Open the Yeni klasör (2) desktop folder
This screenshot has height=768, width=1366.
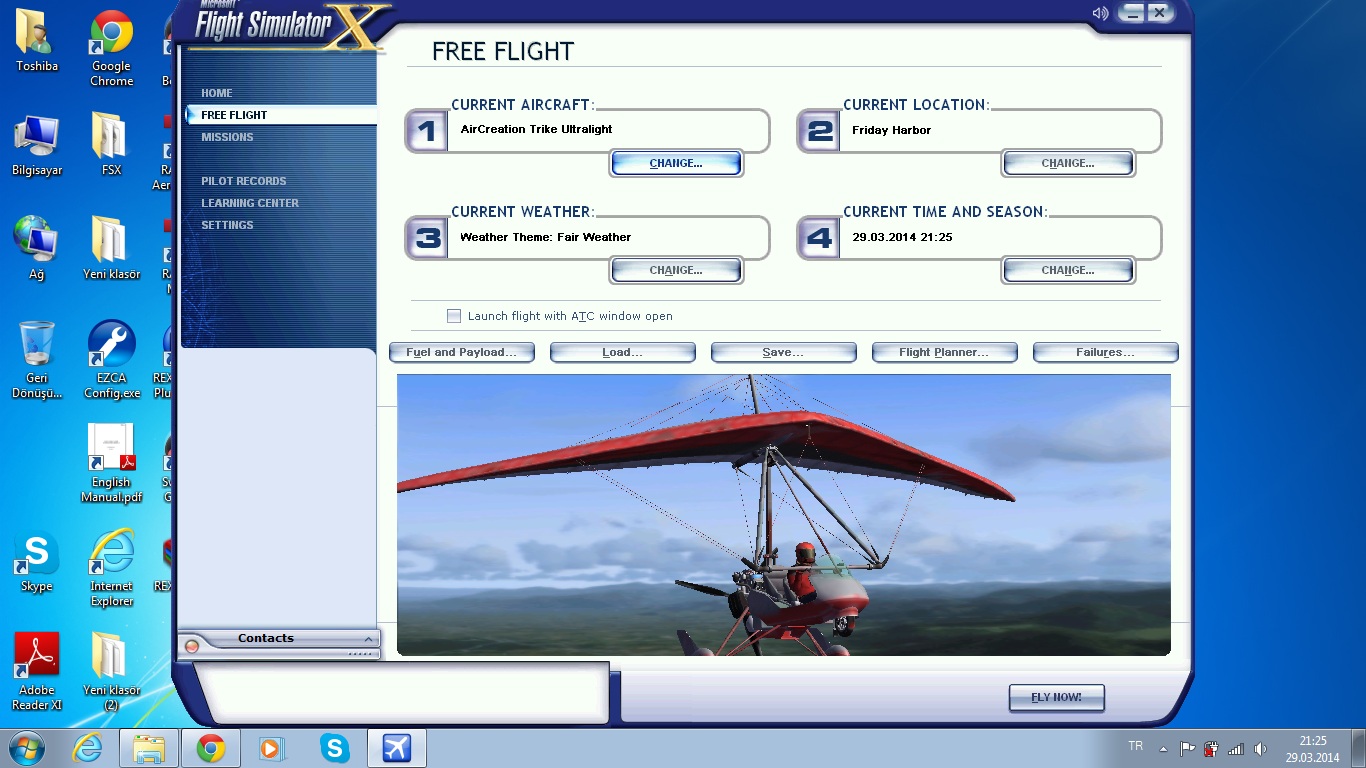(111, 672)
